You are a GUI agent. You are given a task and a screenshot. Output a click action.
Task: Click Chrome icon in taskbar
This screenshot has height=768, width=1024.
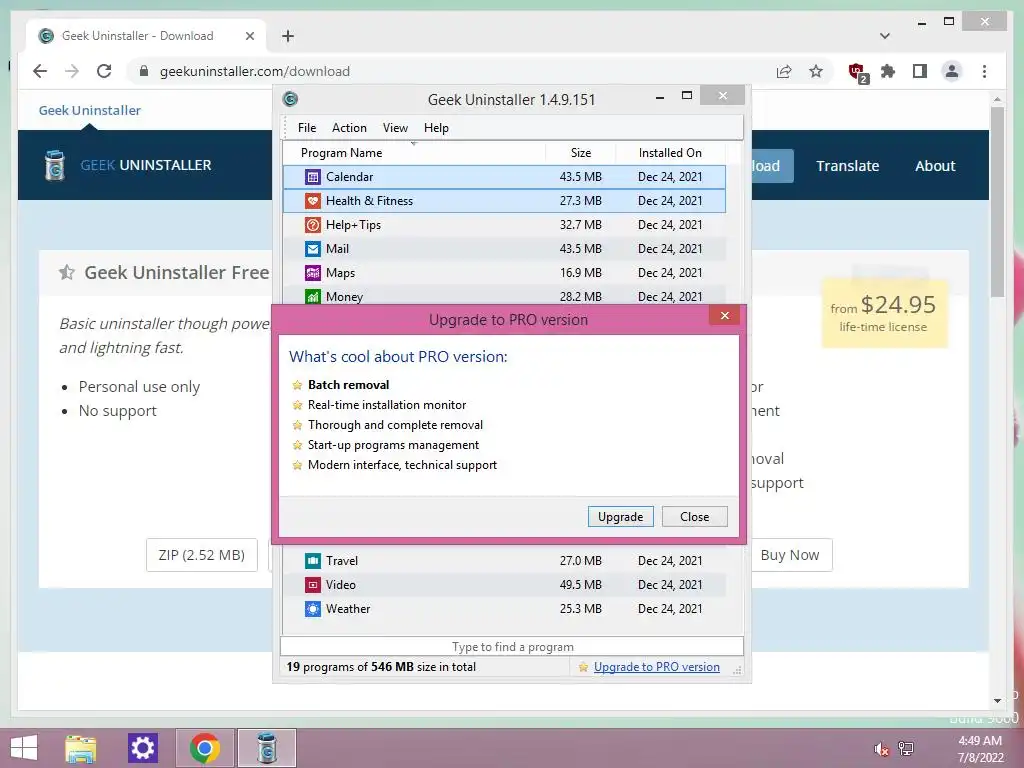205,748
